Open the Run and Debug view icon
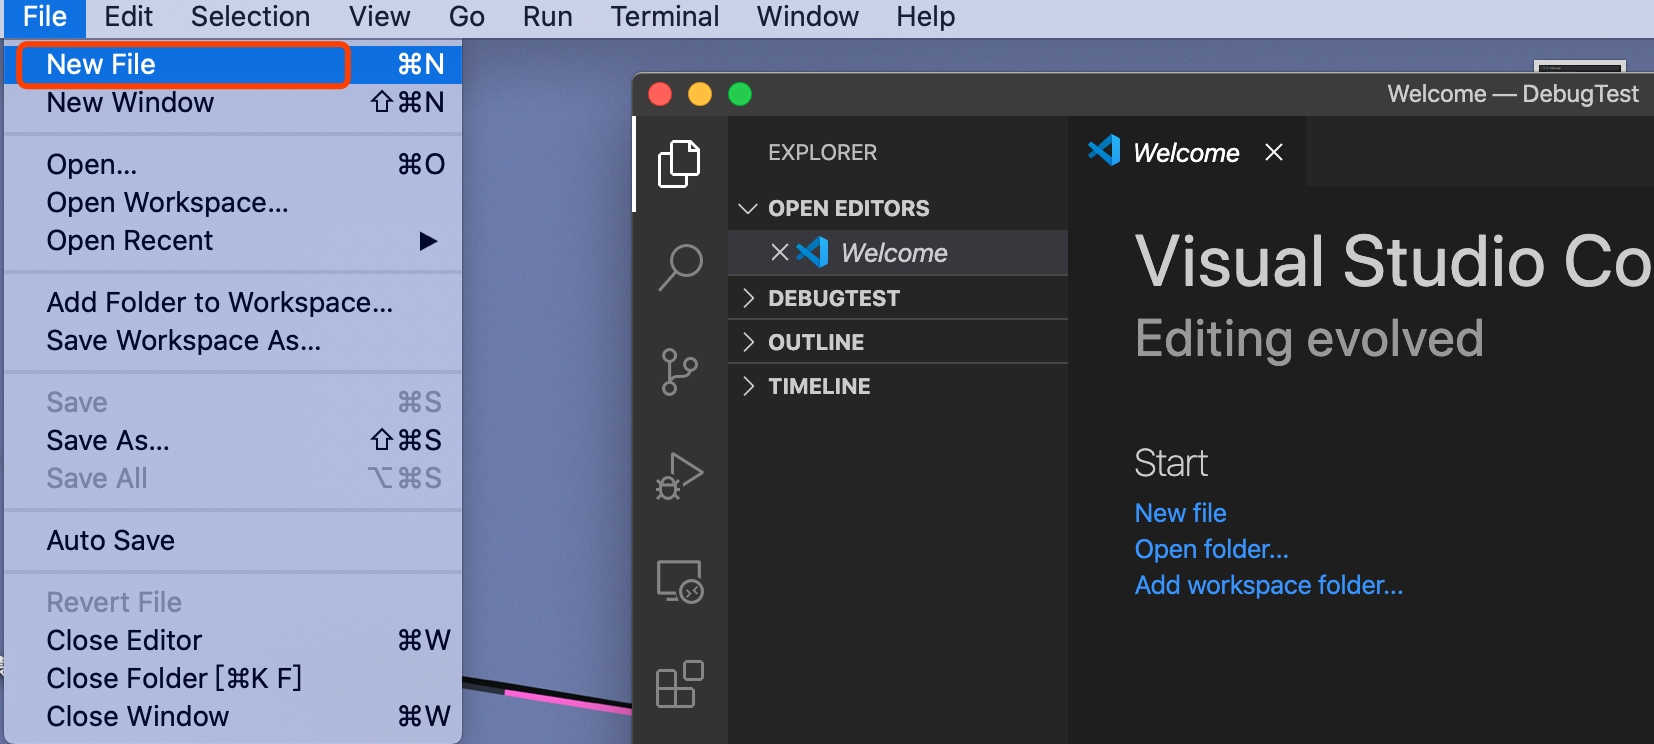 point(680,476)
